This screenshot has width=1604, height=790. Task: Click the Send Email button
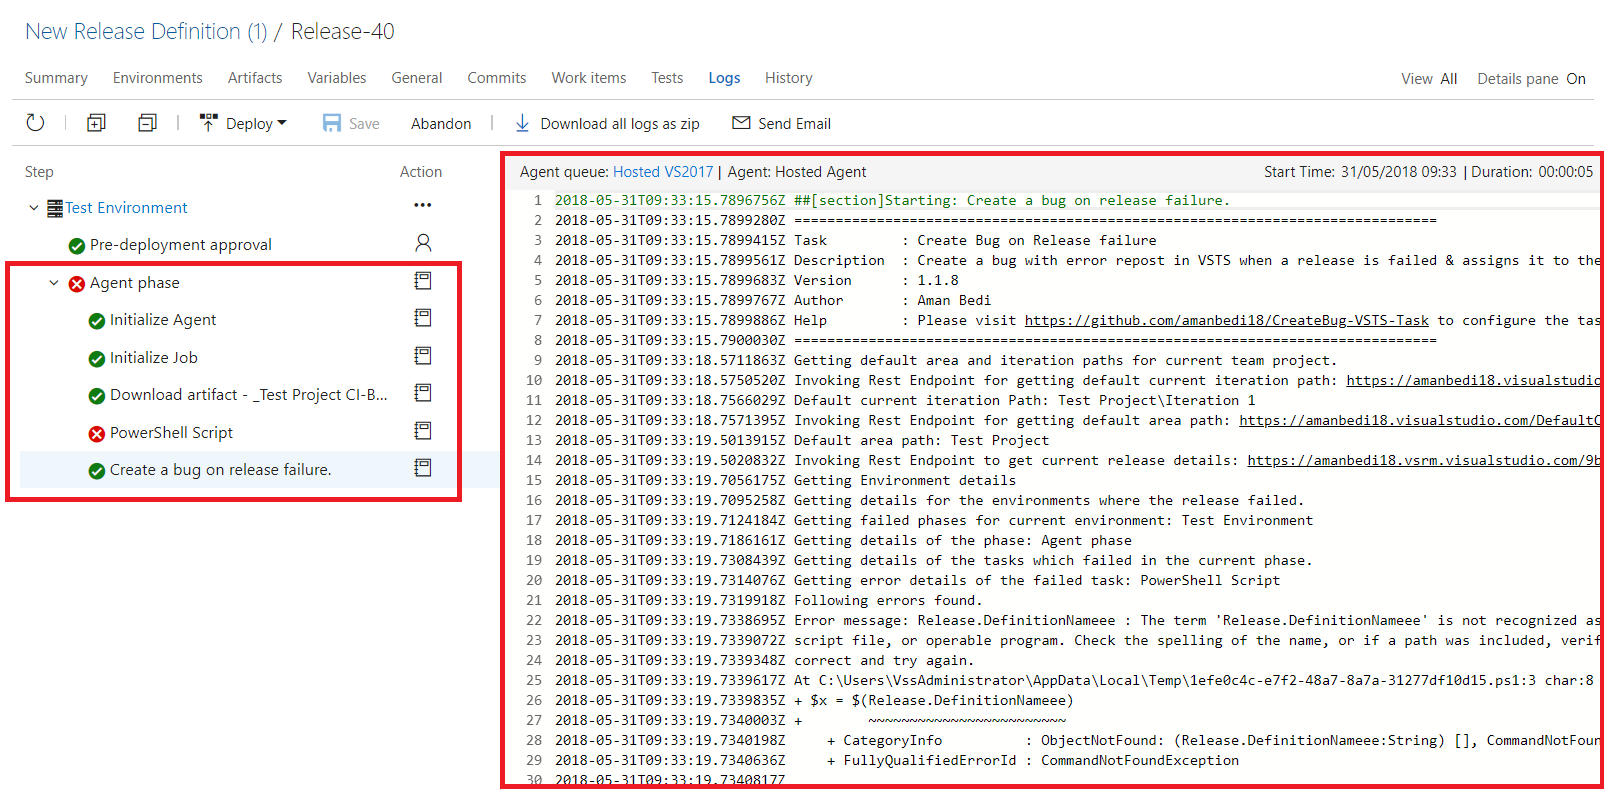(x=782, y=123)
